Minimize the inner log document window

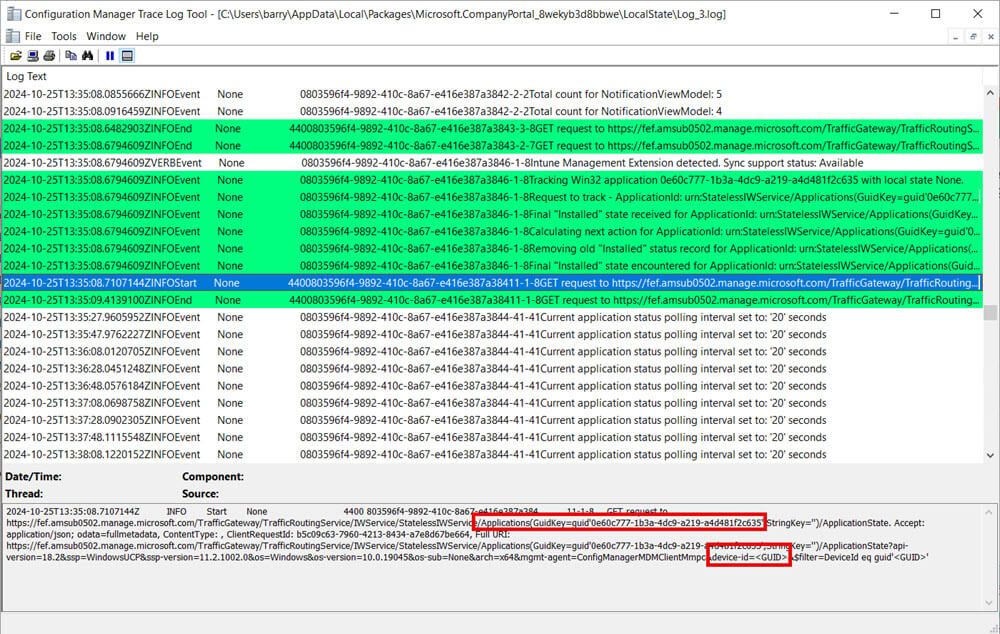955,37
